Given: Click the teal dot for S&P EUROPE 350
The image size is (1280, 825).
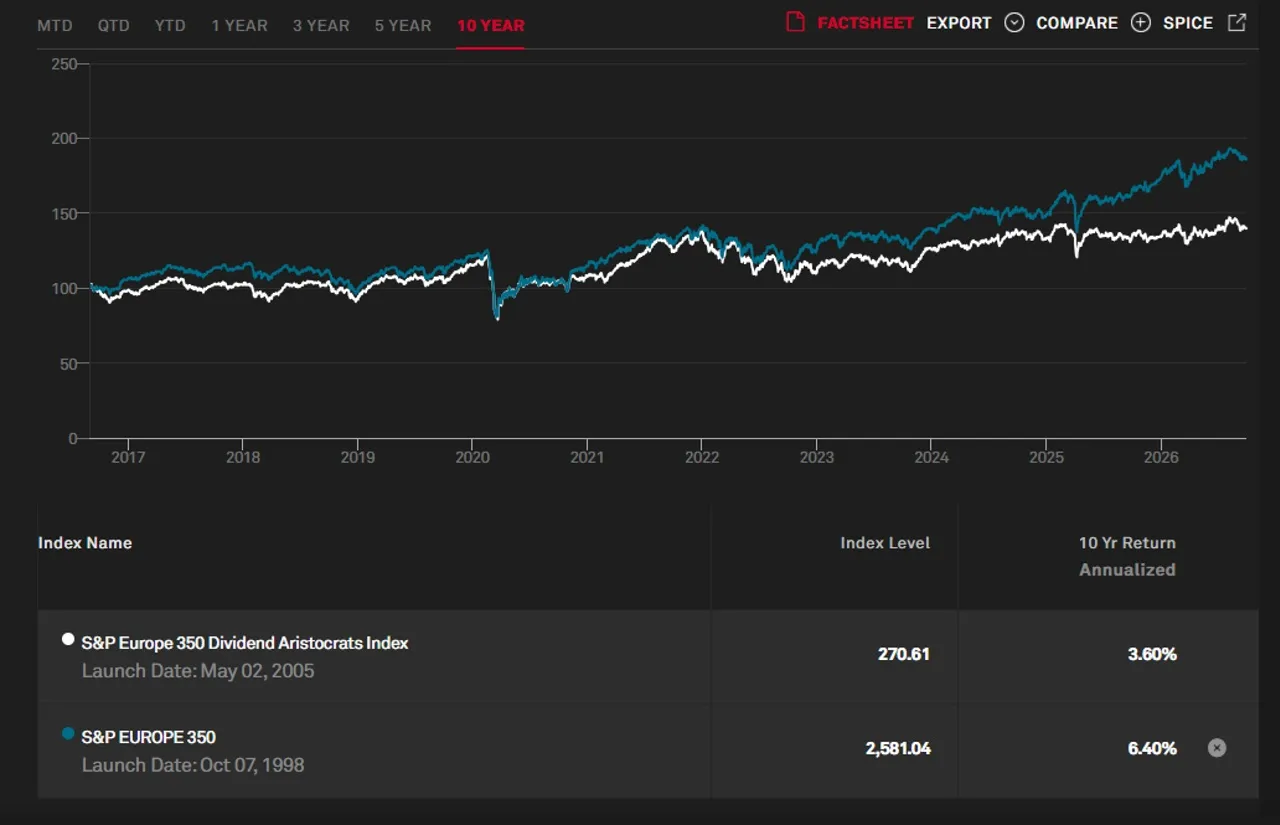Looking at the screenshot, I should [68, 734].
